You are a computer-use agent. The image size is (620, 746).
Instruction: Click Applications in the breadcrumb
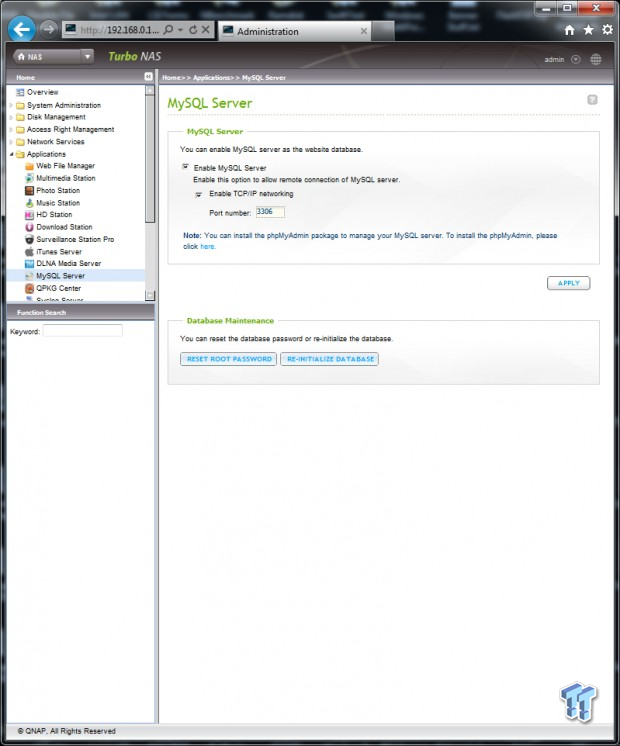click(x=211, y=78)
